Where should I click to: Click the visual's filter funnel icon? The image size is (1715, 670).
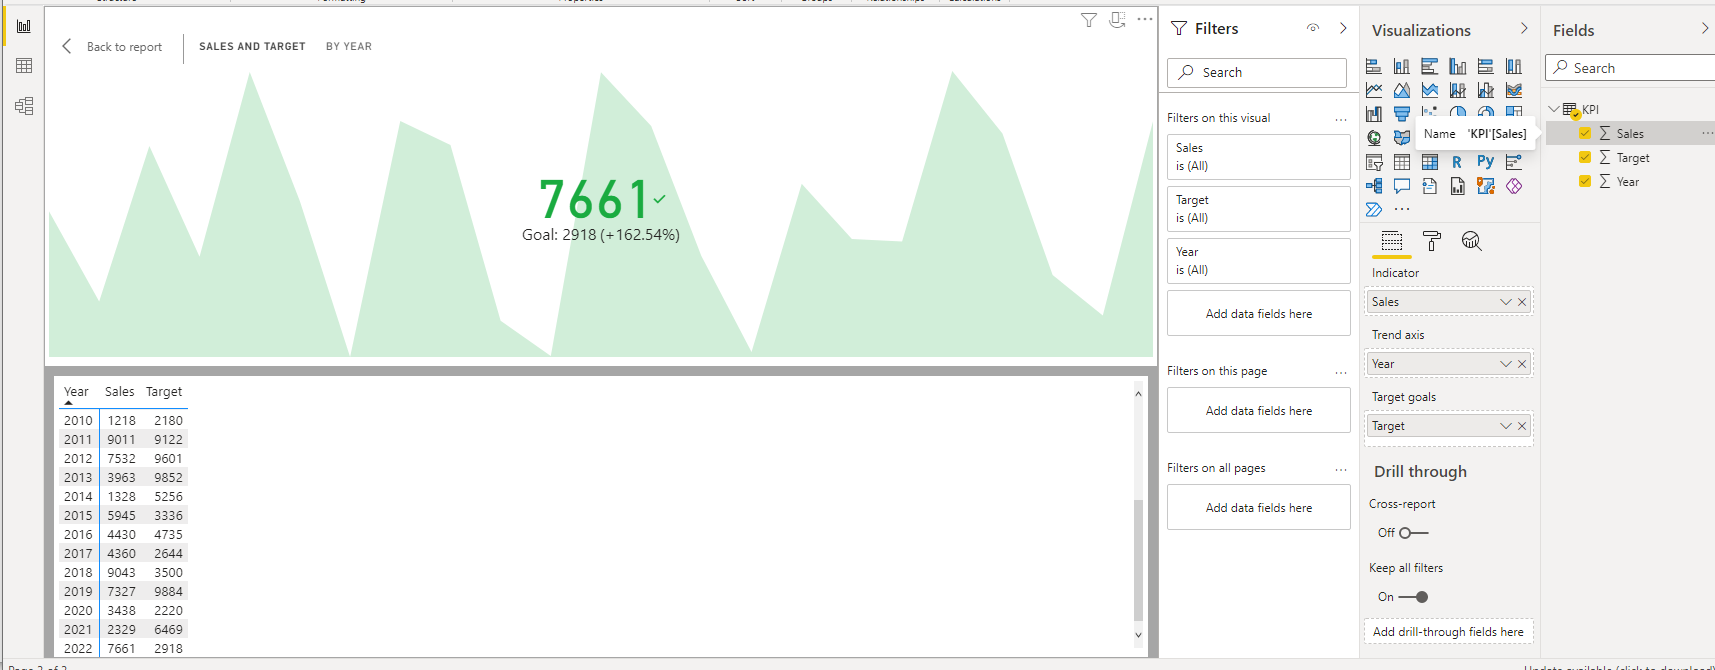[1089, 20]
